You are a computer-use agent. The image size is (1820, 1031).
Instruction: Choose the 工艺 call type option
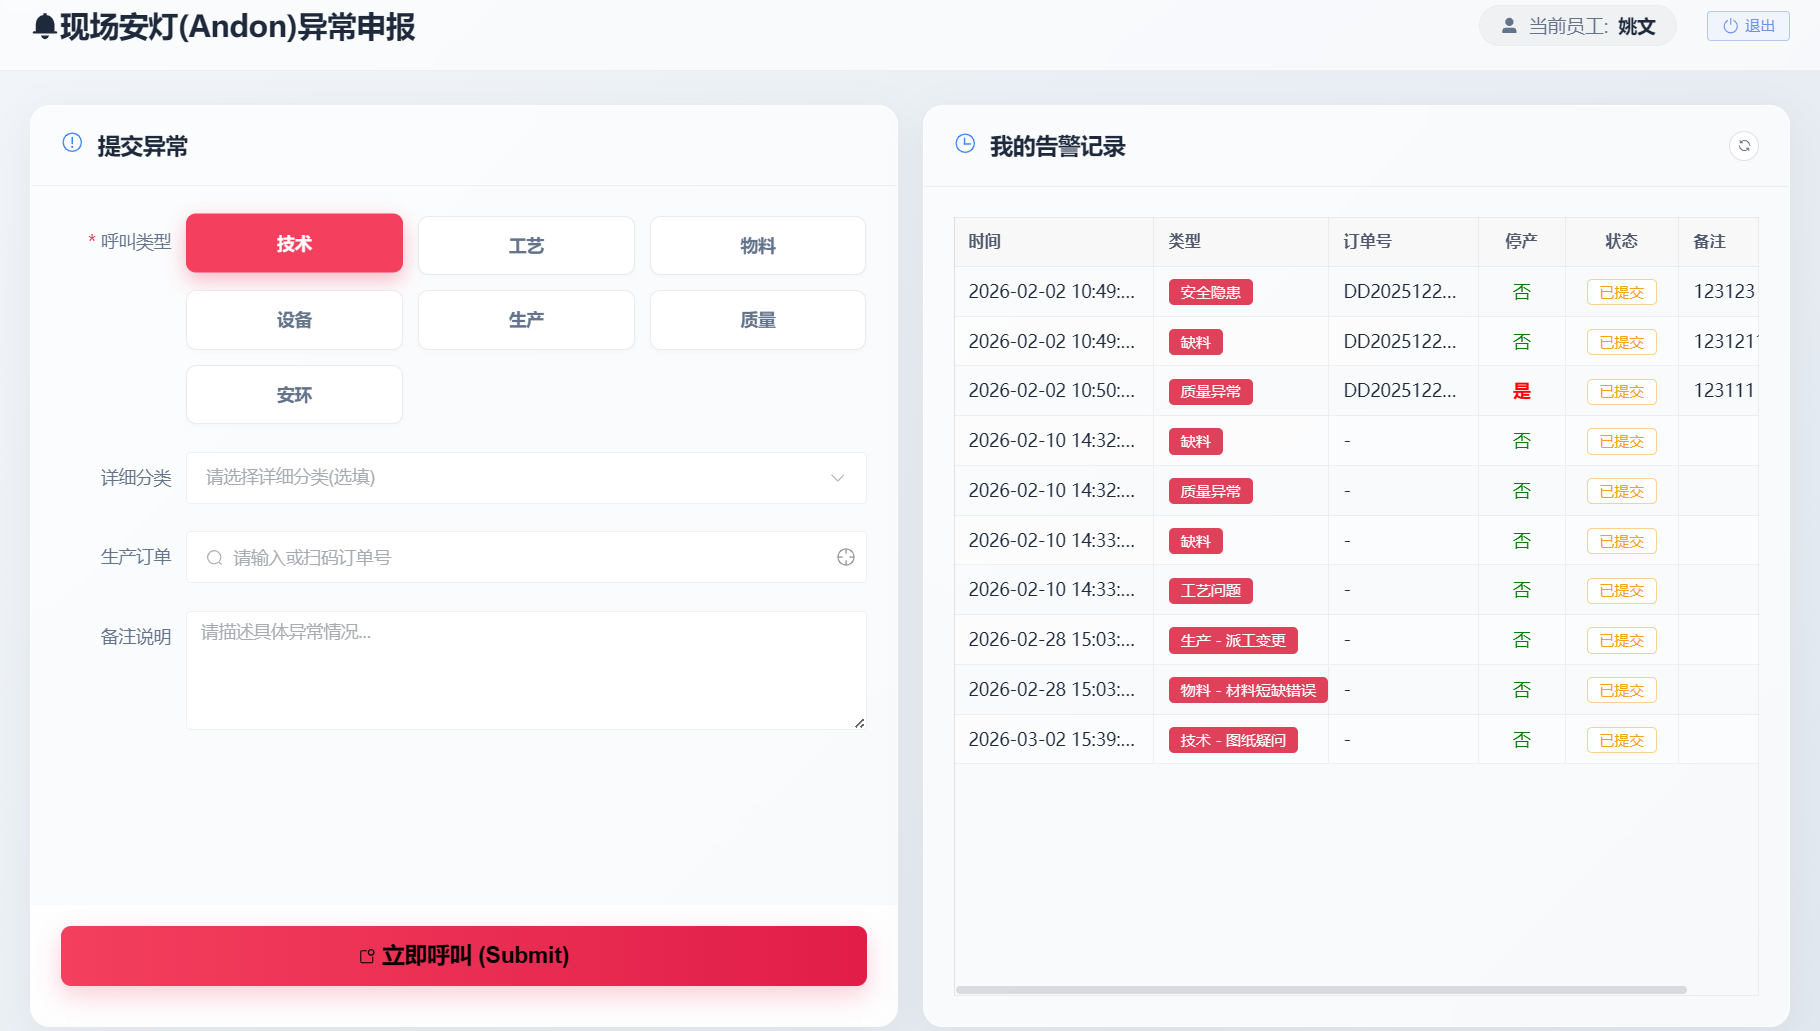point(526,245)
